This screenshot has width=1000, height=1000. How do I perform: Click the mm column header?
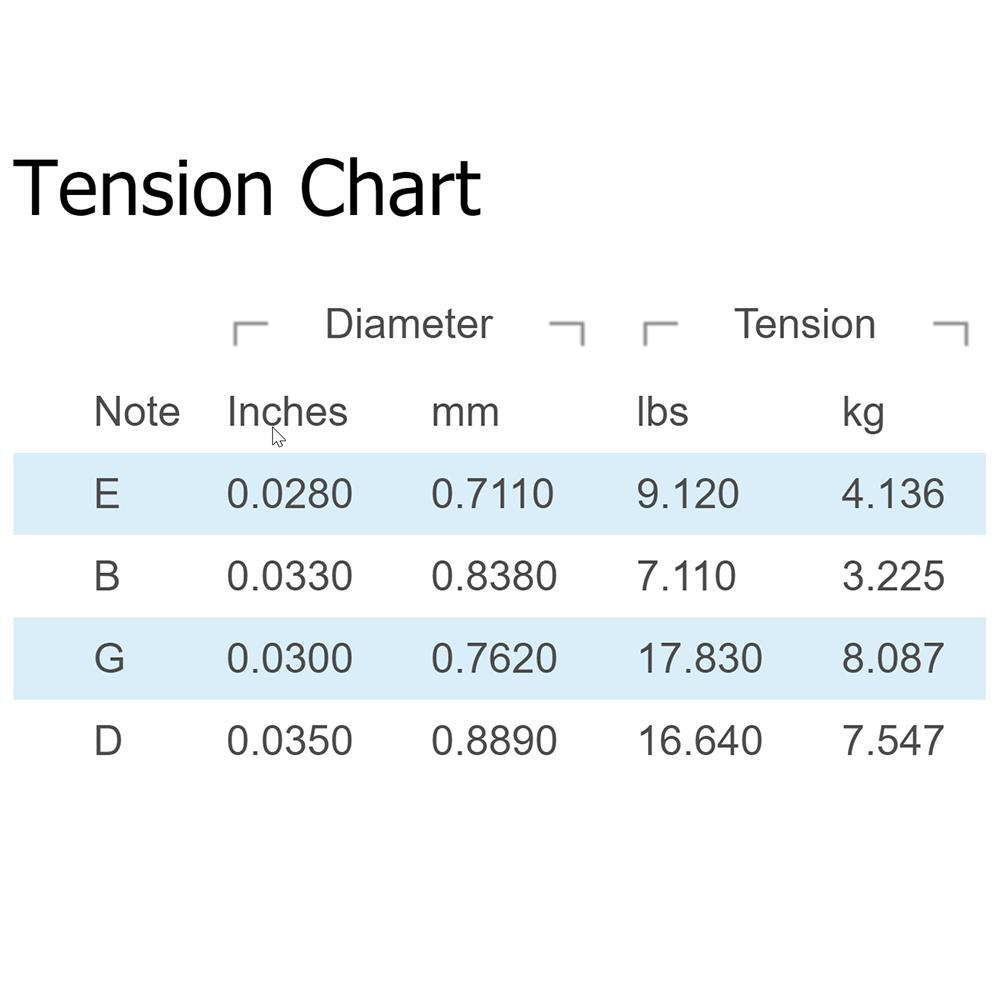click(x=465, y=413)
